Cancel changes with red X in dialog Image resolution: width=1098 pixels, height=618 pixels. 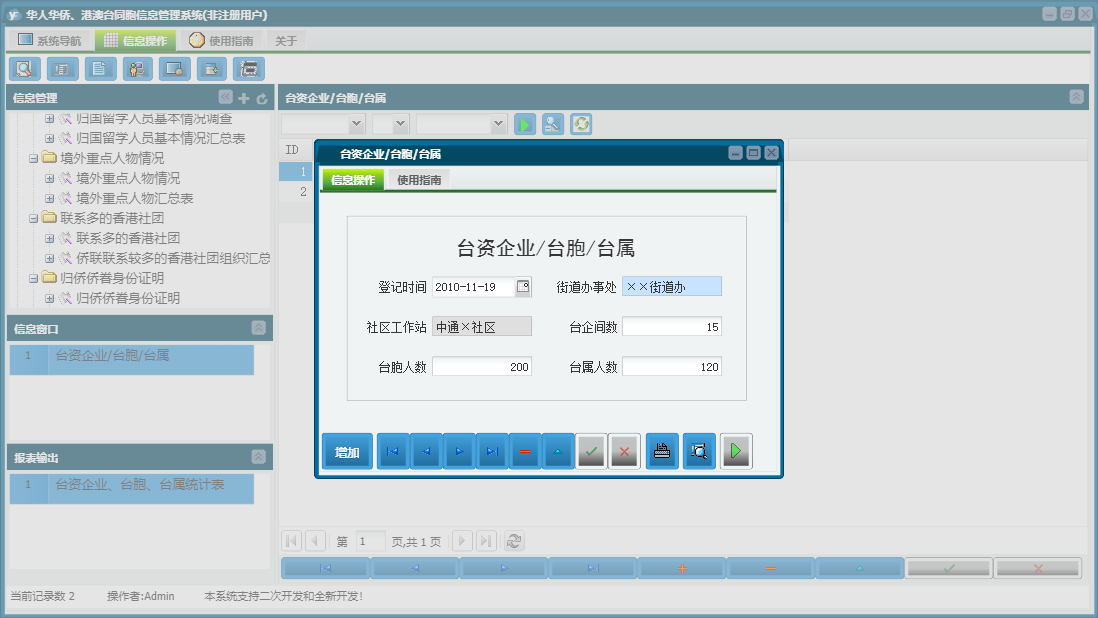click(x=625, y=451)
